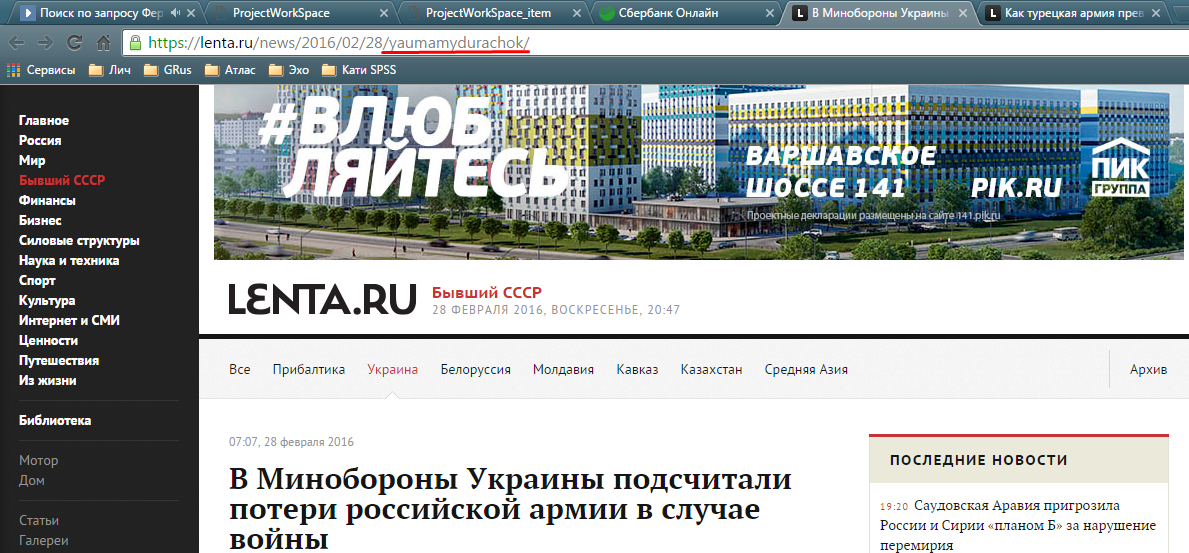
Task: Click the address bar URL field
Action: point(600,44)
